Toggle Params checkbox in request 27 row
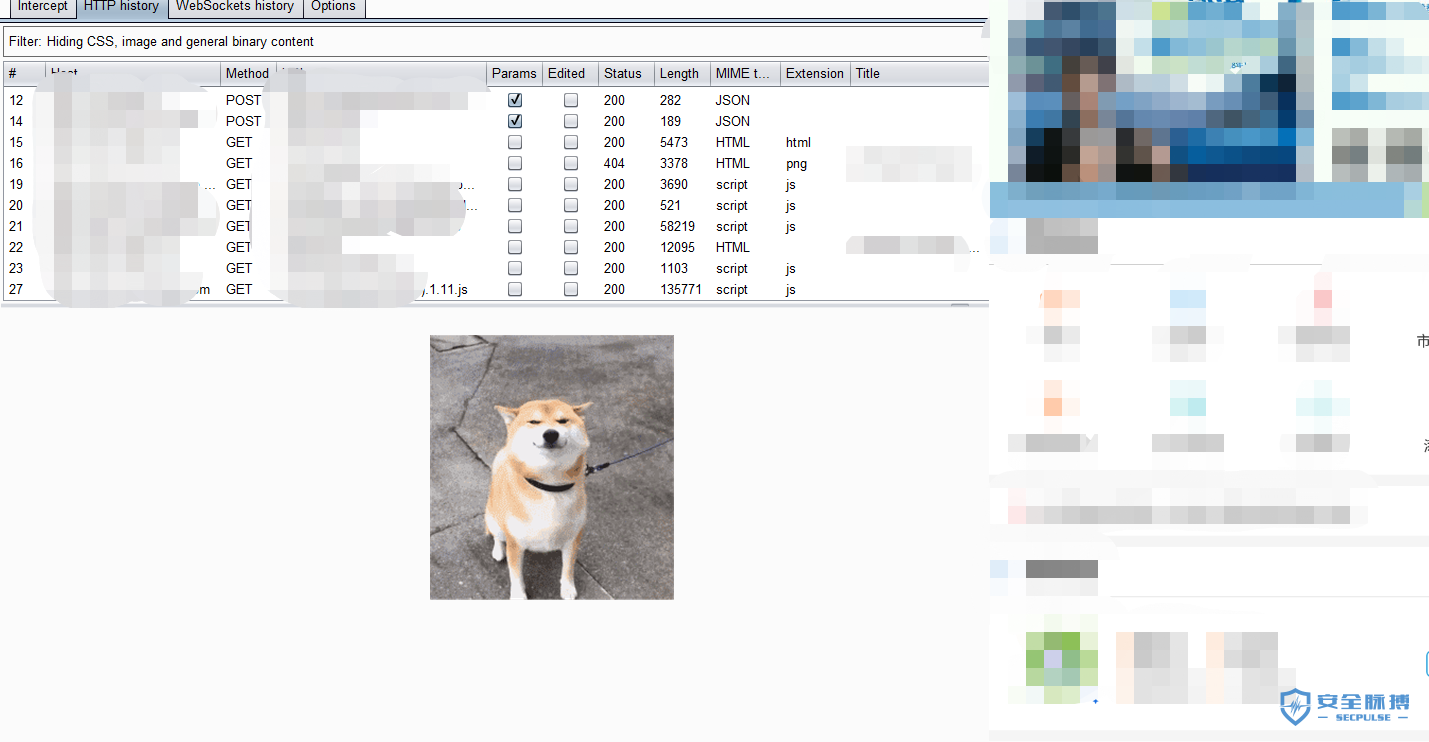This screenshot has height=742, width=1429. tap(515, 289)
